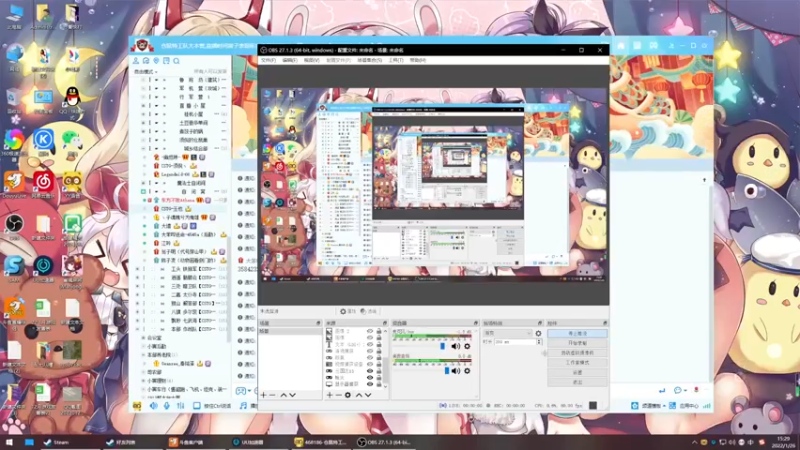Open OBS 文件(F) menu
The width and height of the screenshot is (800, 450).
point(268,60)
